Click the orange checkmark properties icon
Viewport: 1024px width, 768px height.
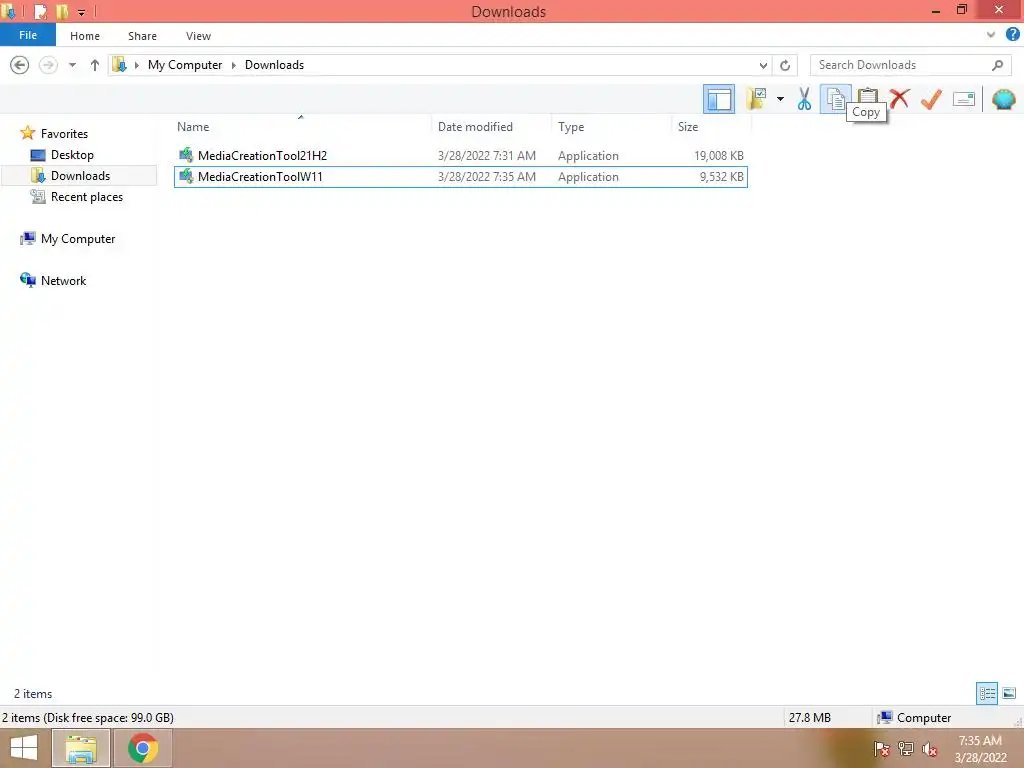click(931, 99)
